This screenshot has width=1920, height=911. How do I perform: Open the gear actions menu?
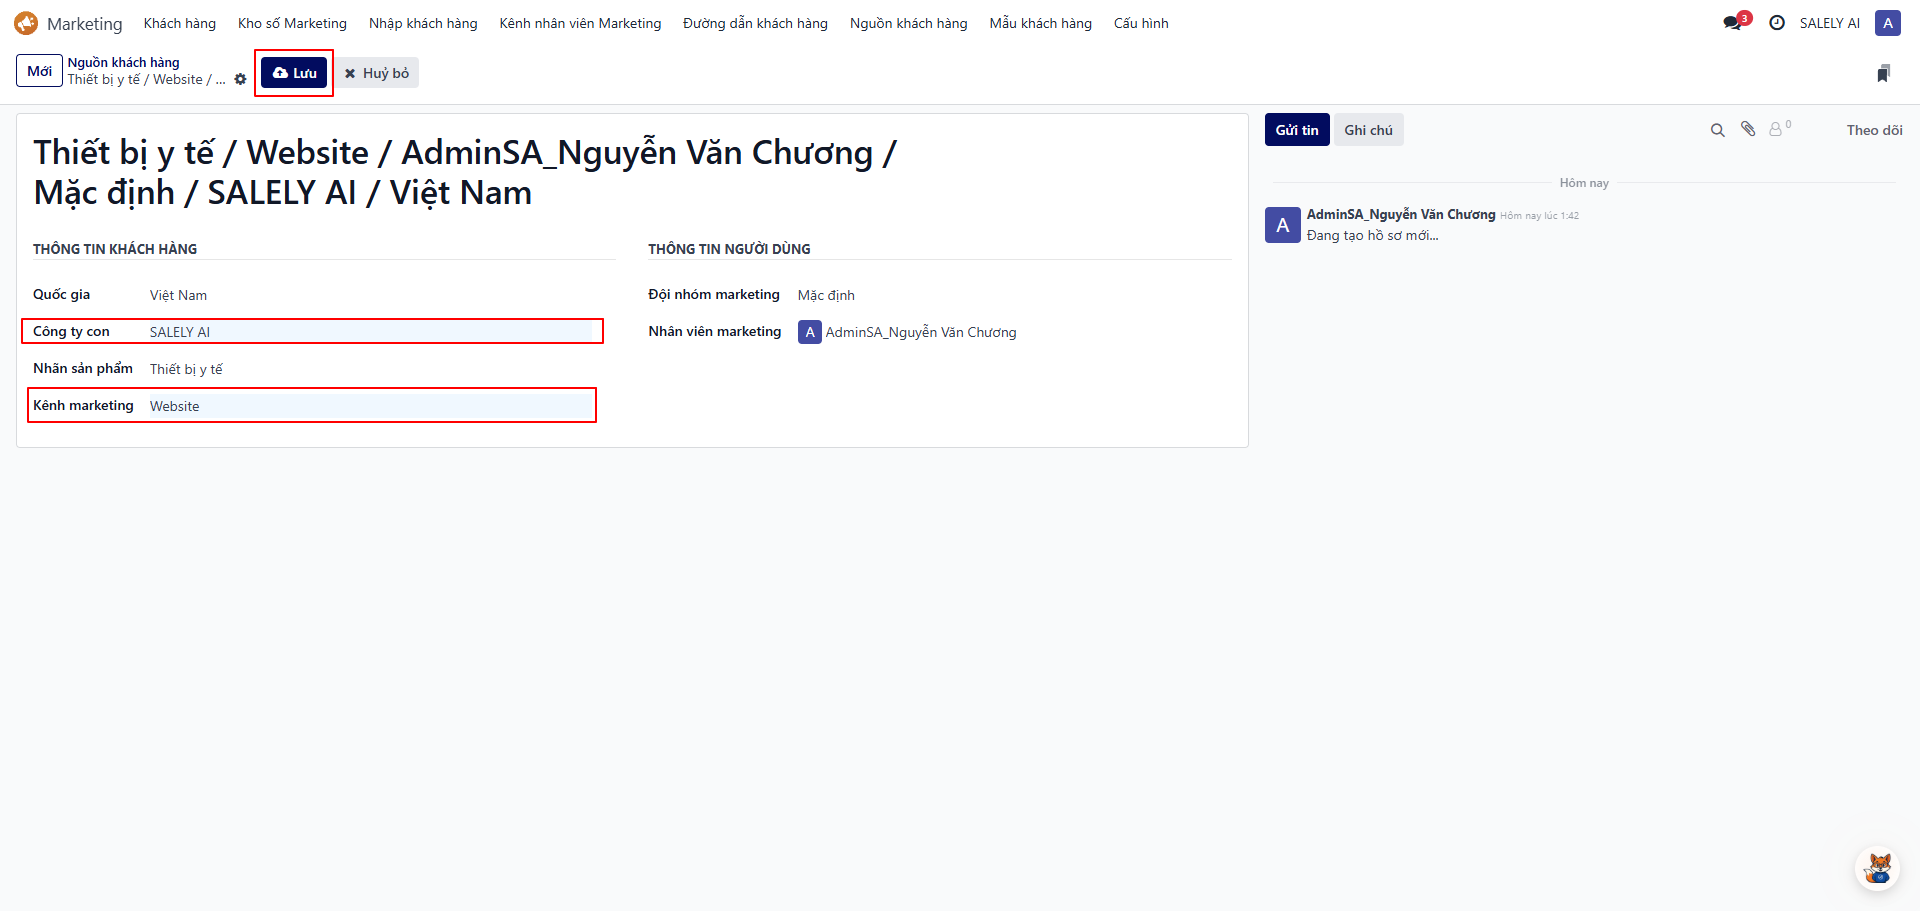click(240, 80)
